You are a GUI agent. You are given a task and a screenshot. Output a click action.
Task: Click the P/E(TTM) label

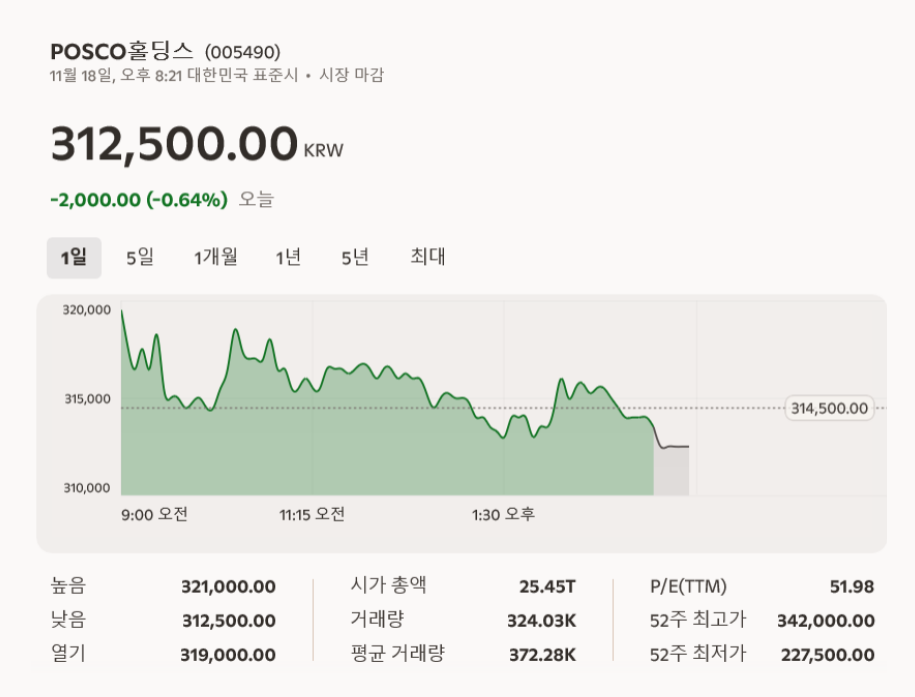[689, 587]
